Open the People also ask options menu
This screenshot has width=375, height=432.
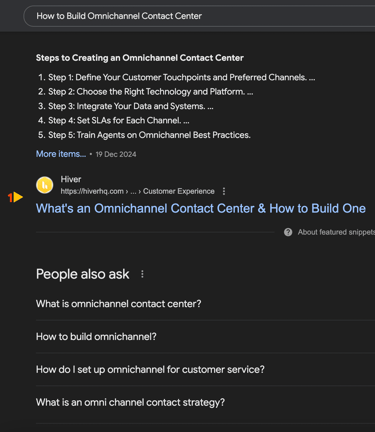(x=142, y=274)
